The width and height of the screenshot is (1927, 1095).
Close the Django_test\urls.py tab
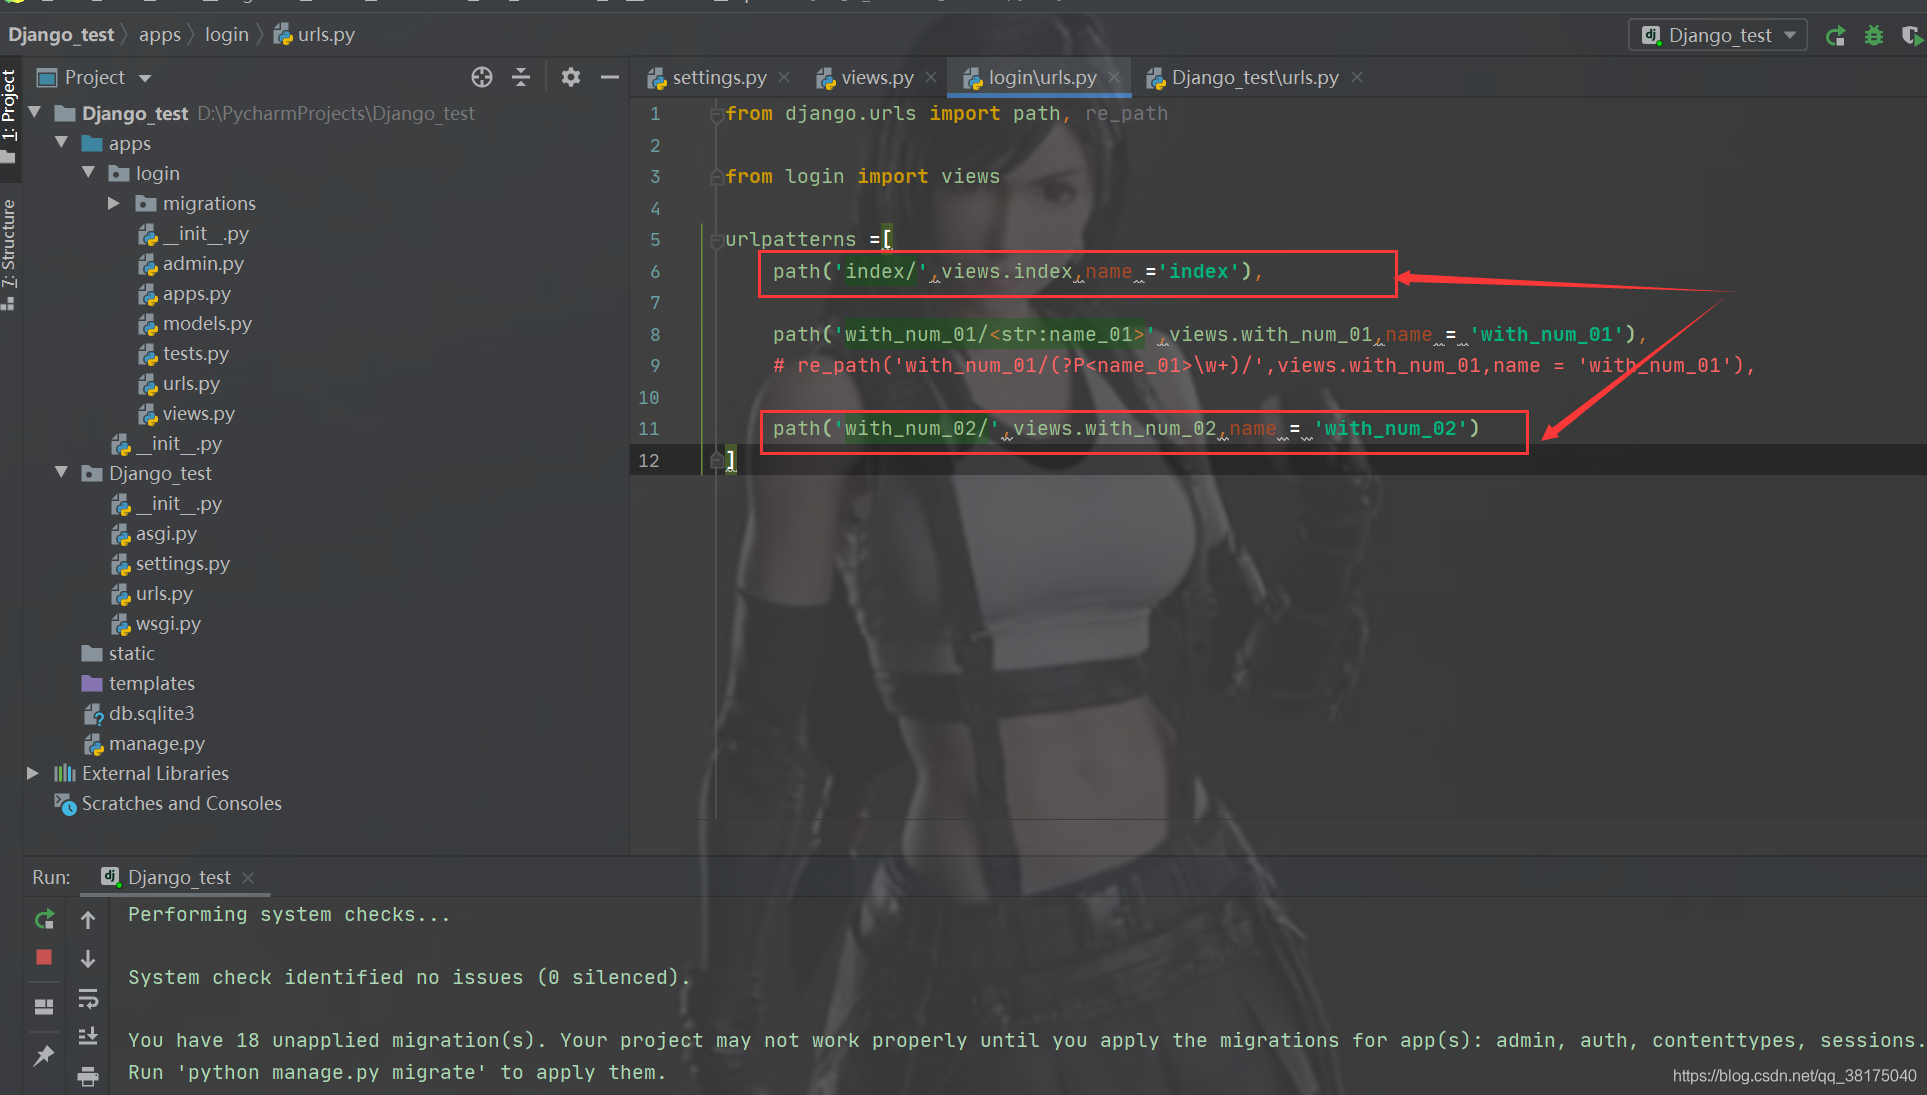tap(1357, 77)
